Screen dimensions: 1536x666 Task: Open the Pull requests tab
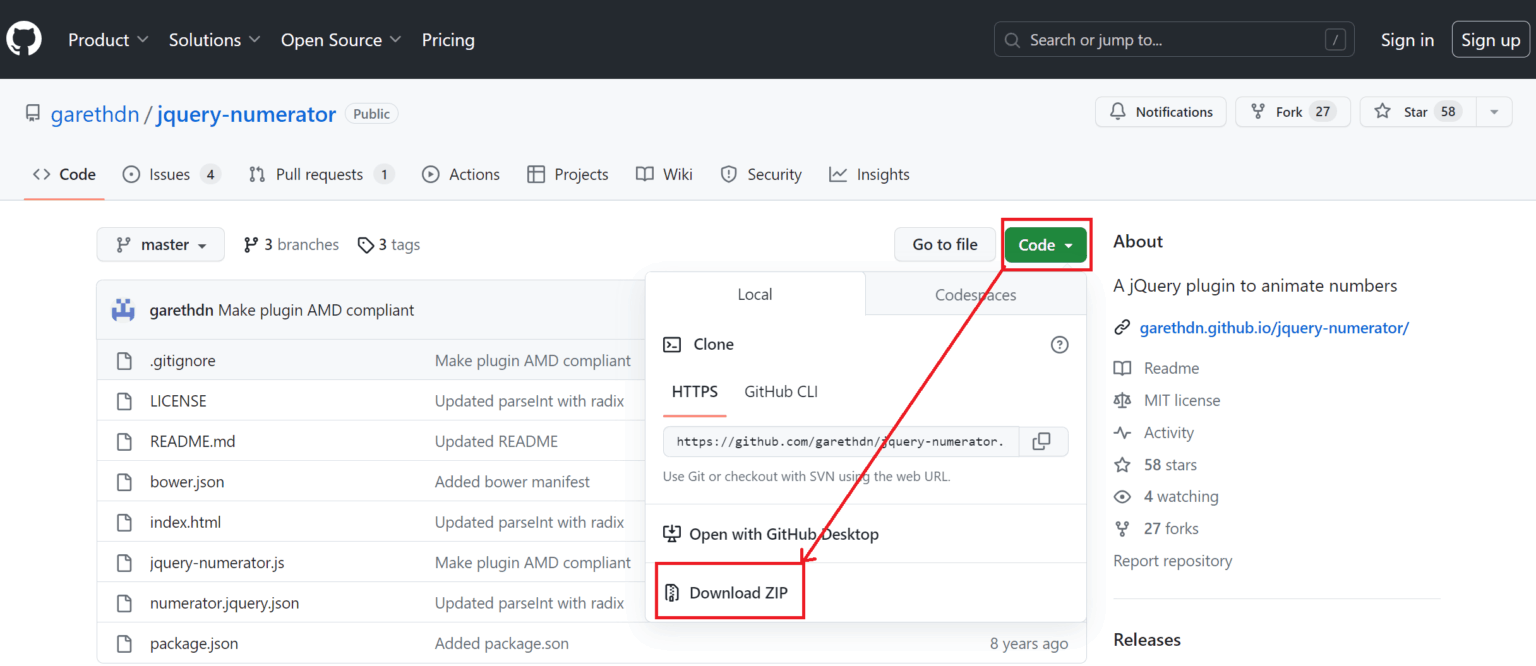point(318,174)
